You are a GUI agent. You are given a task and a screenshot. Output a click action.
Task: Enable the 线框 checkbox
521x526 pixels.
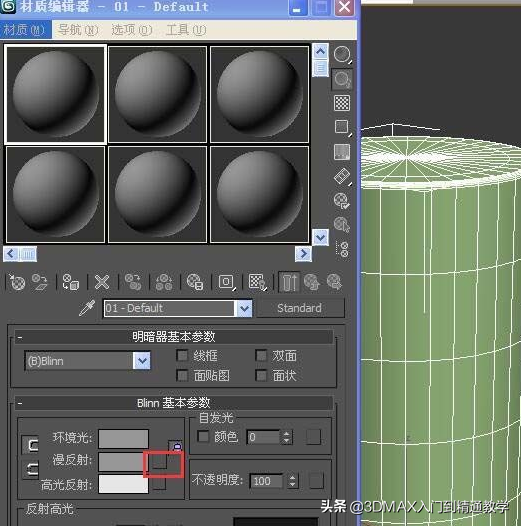183,356
